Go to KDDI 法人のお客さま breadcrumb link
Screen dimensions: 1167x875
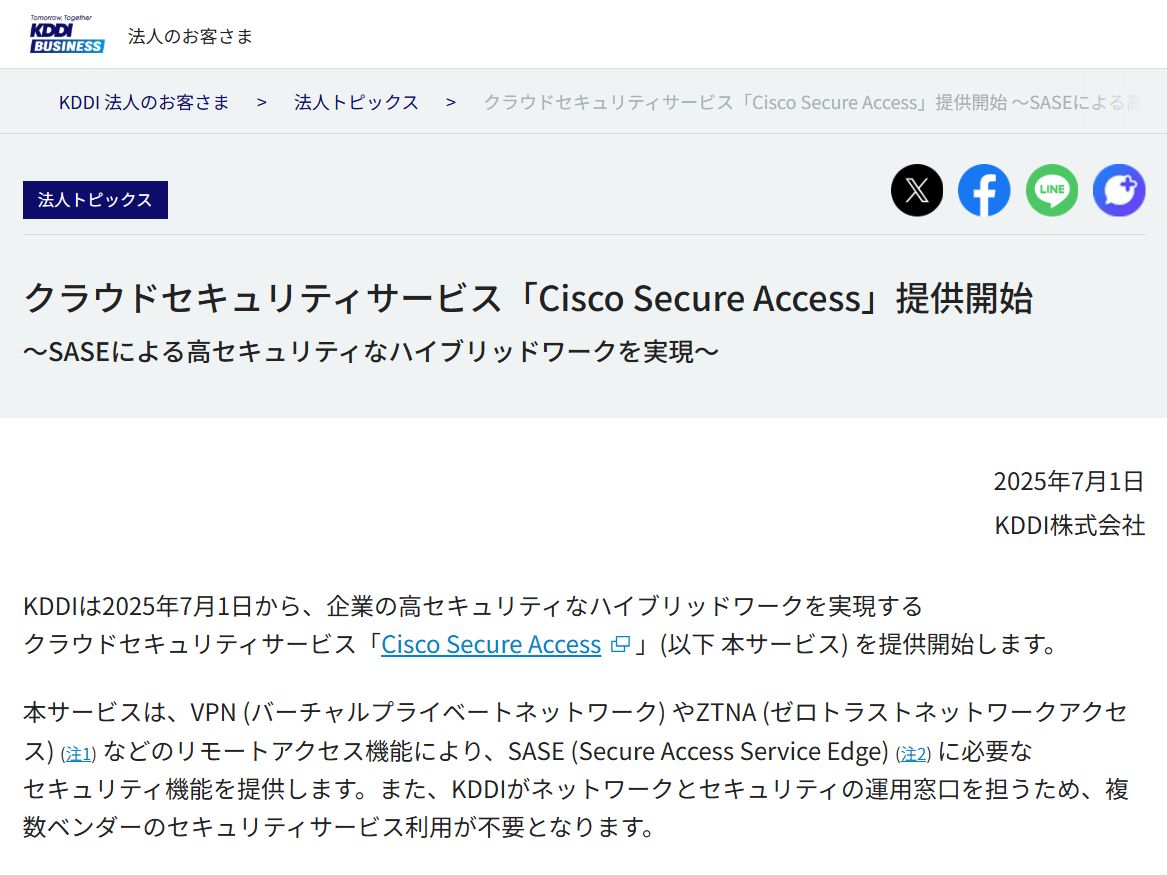(x=144, y=101)
